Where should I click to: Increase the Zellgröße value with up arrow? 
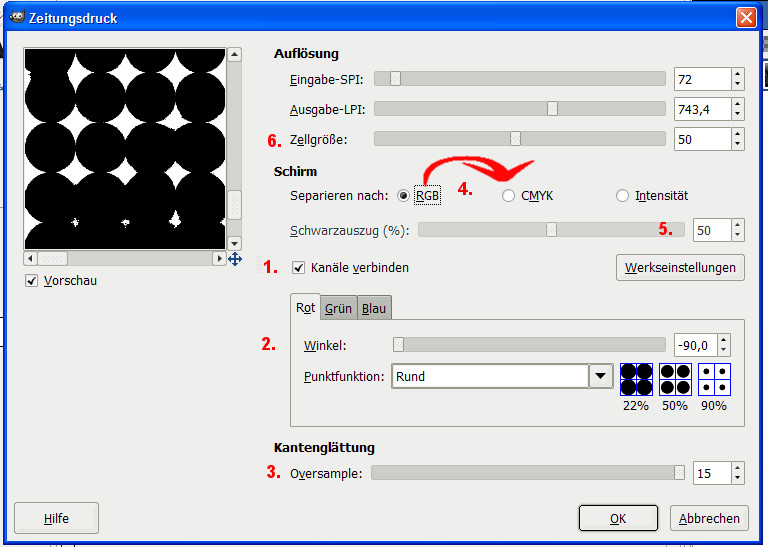pyautogui.click(x=737, y=134)
